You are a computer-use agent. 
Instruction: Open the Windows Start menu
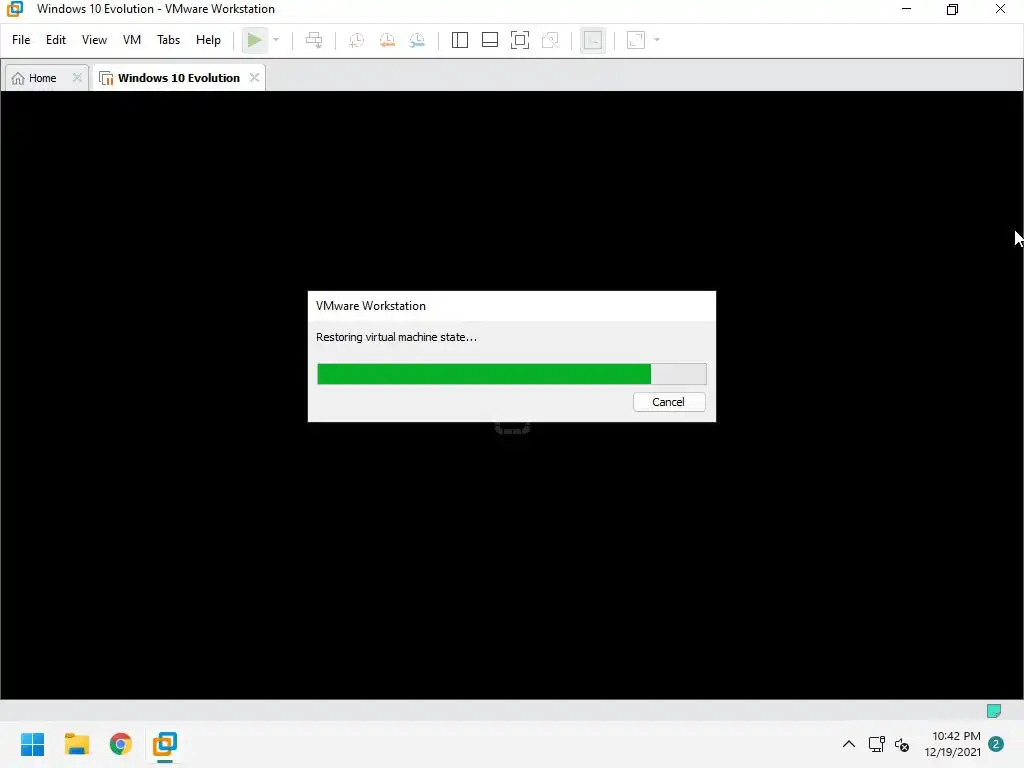33,744
